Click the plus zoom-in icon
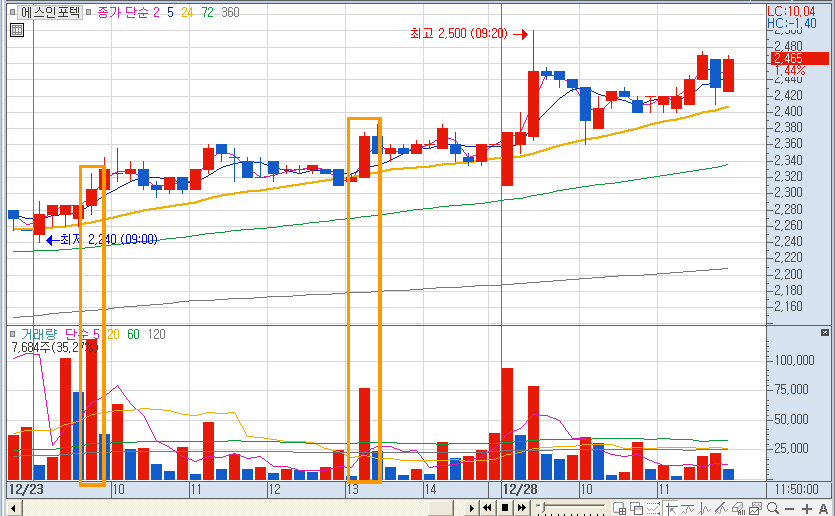This screenshot has width=835, height=516. [x=807, y=508]
